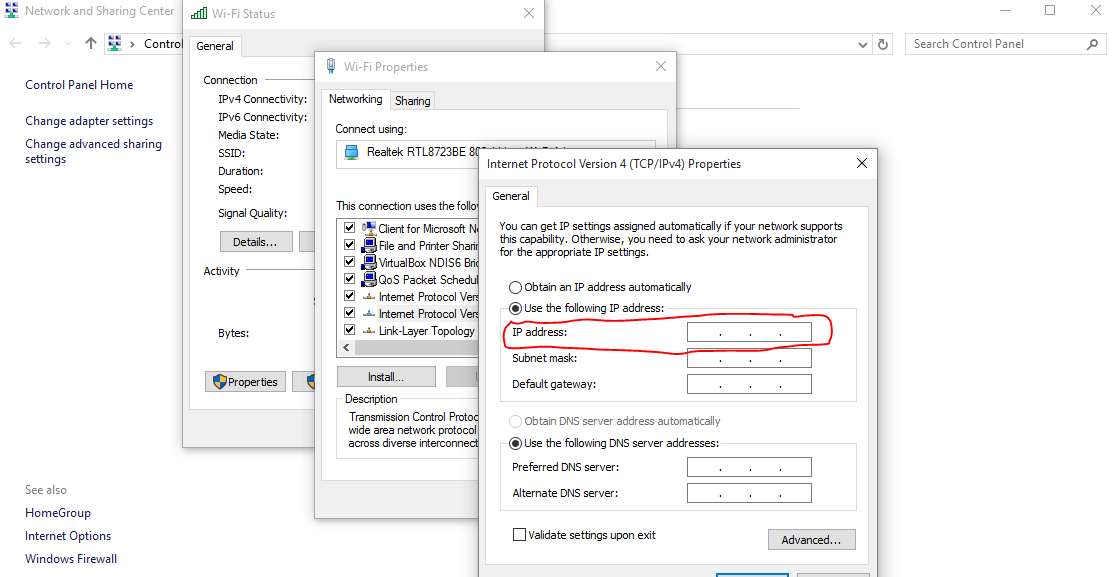Toggle VirtualBox NDIS6 Bridged checkbox
The height and width of the screenshot is (577, 1119).
[x=350, y=262]
